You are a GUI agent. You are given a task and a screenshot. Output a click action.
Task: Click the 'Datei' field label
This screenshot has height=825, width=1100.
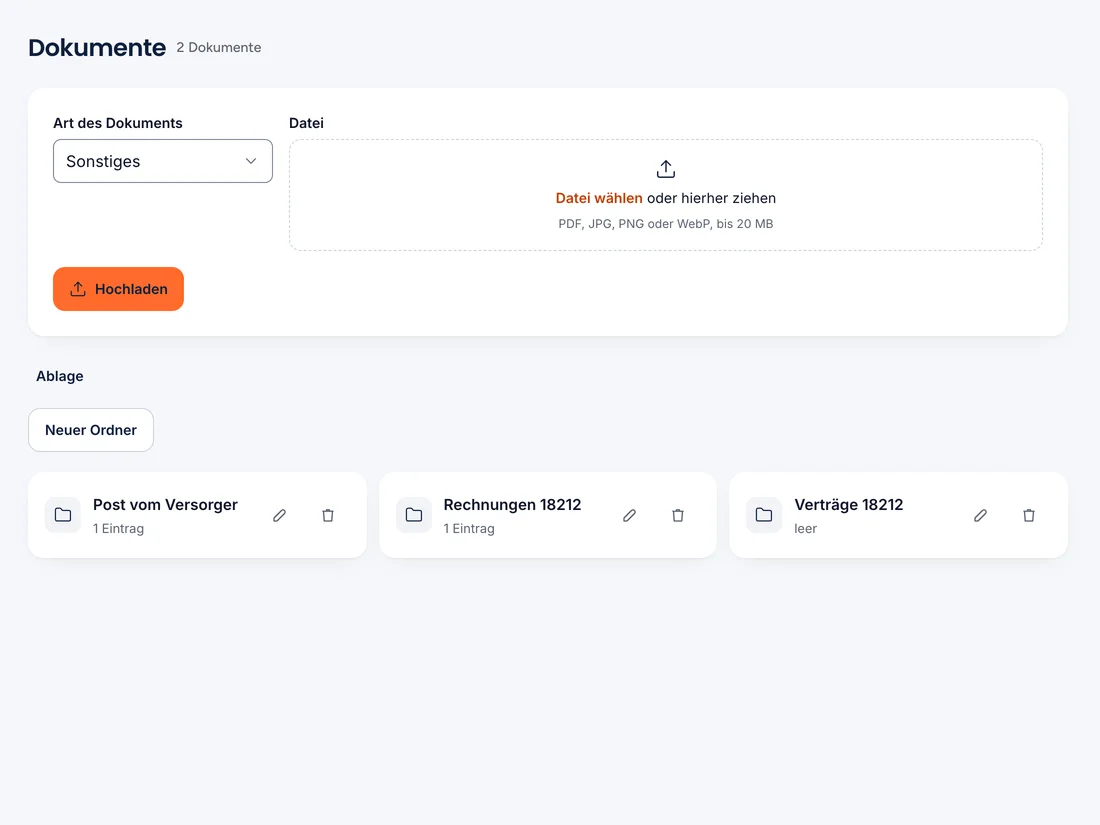tap(307, 123)
